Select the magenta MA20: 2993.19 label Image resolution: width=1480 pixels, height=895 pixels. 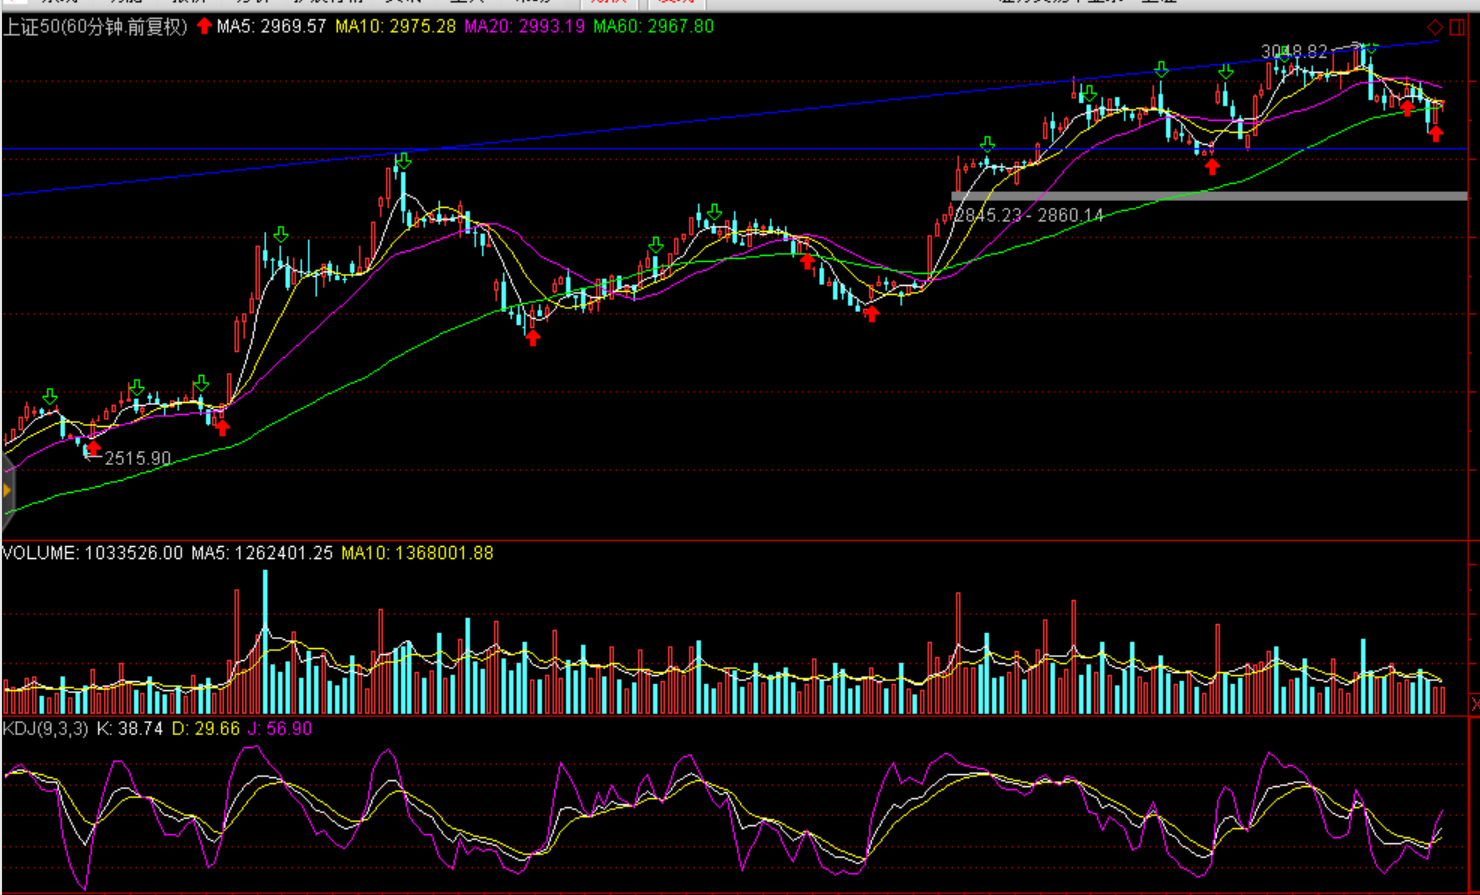(524, 27)
